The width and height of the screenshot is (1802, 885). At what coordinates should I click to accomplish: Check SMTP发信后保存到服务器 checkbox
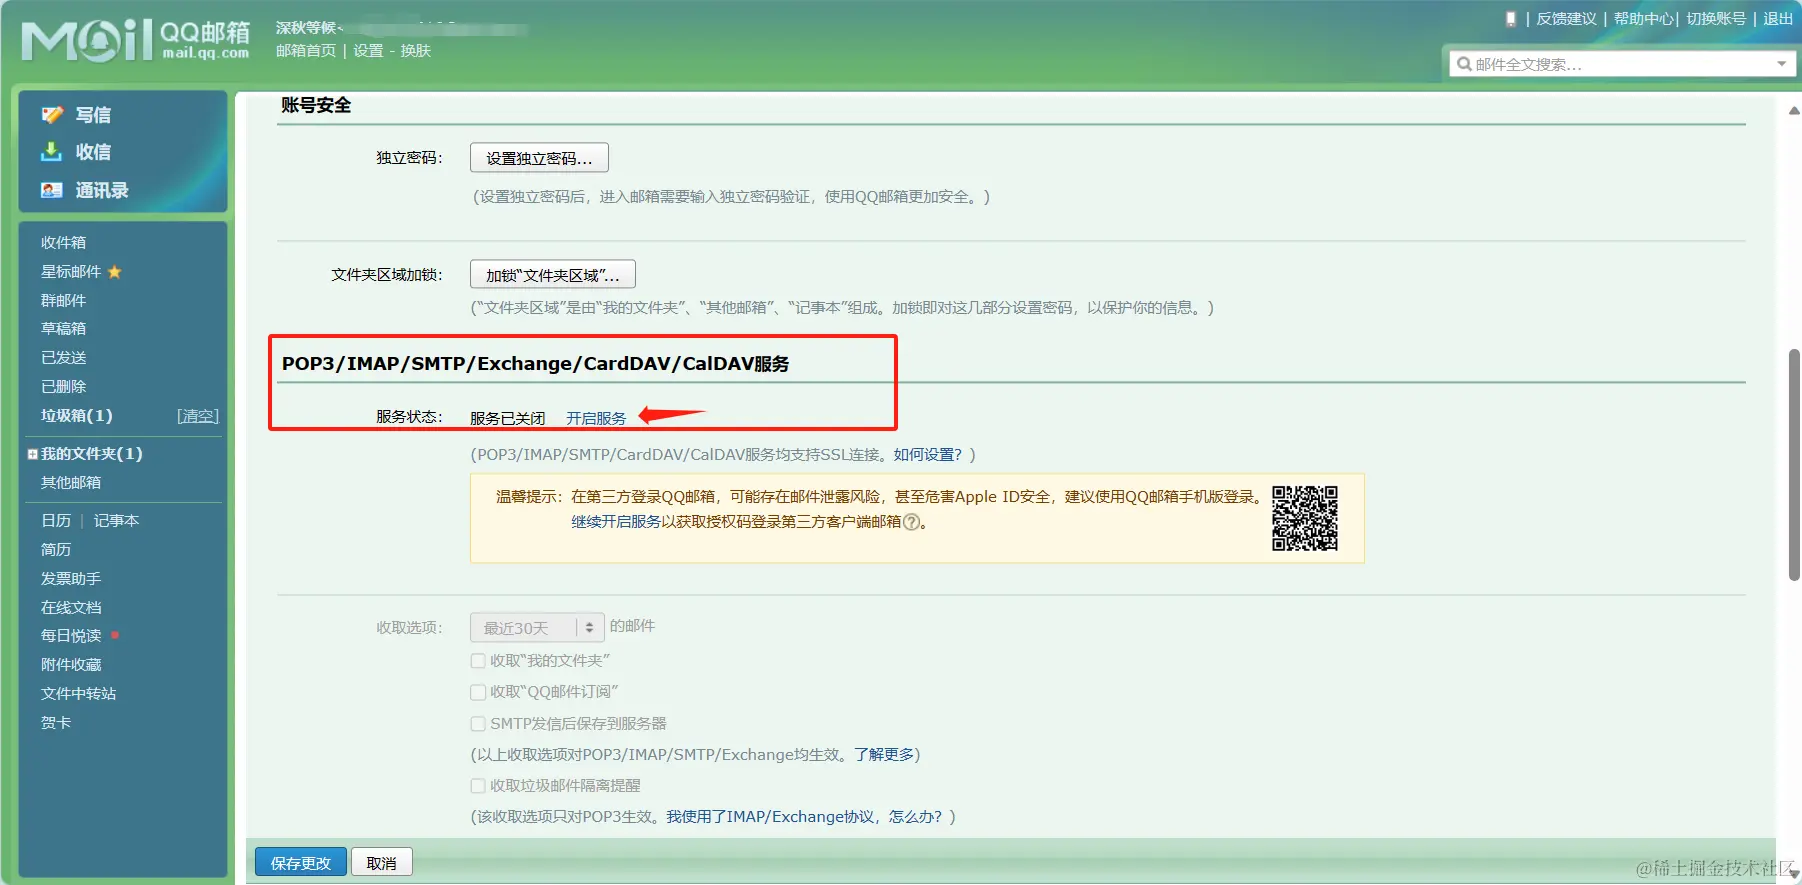point(478,724)
